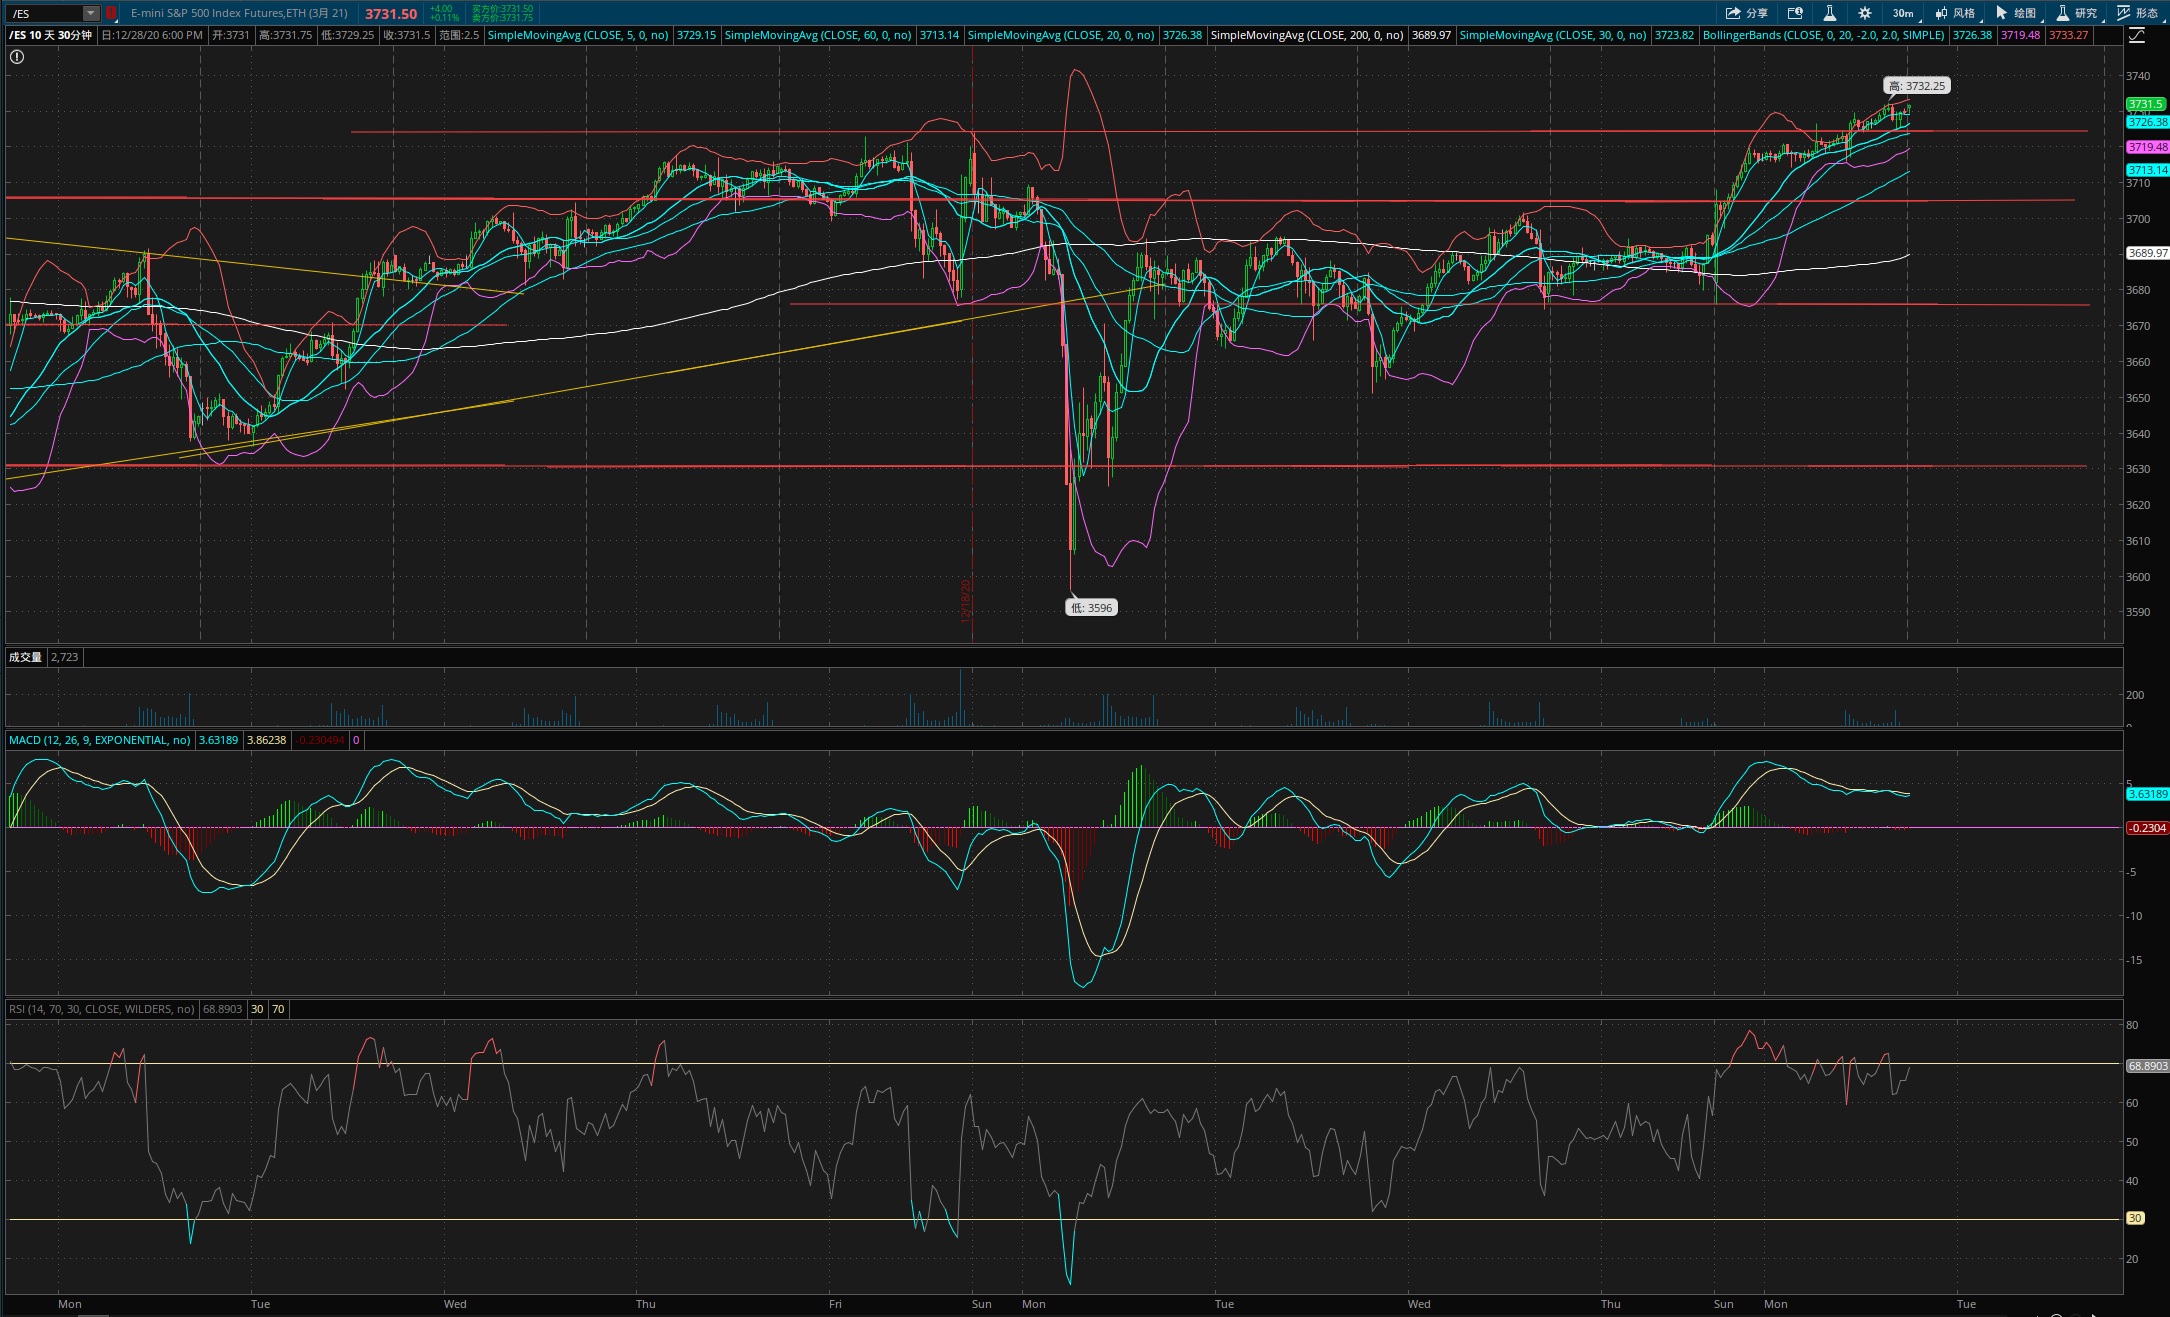Click the high 3732.25 price bubble

[1917, 86]
